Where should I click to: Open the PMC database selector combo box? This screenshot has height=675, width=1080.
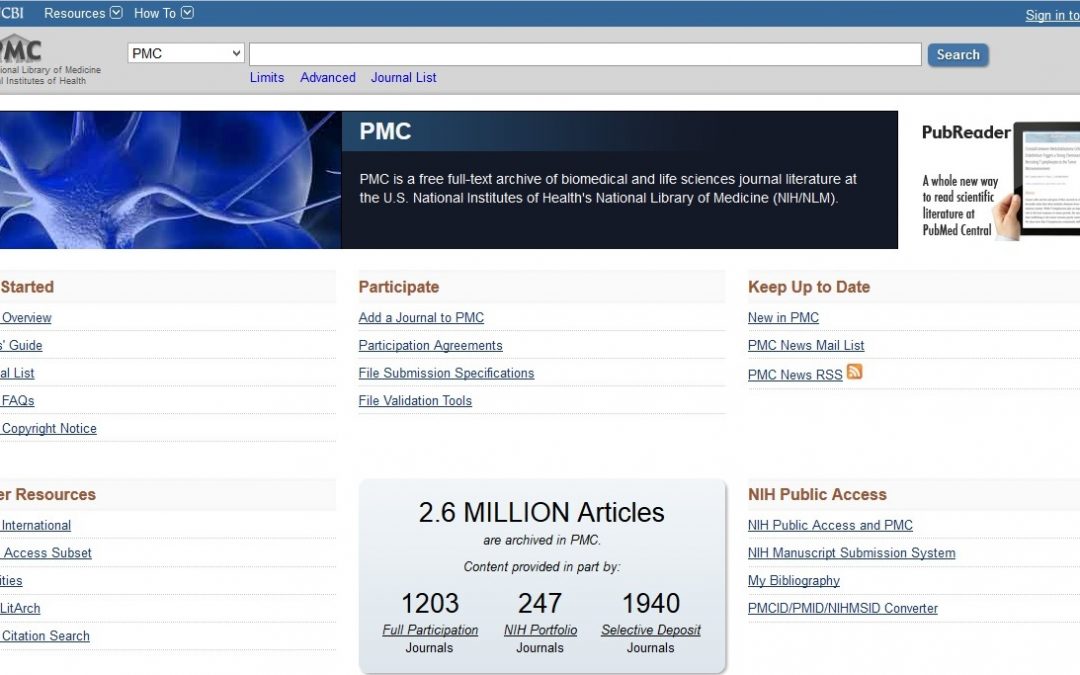click(186, 53)
